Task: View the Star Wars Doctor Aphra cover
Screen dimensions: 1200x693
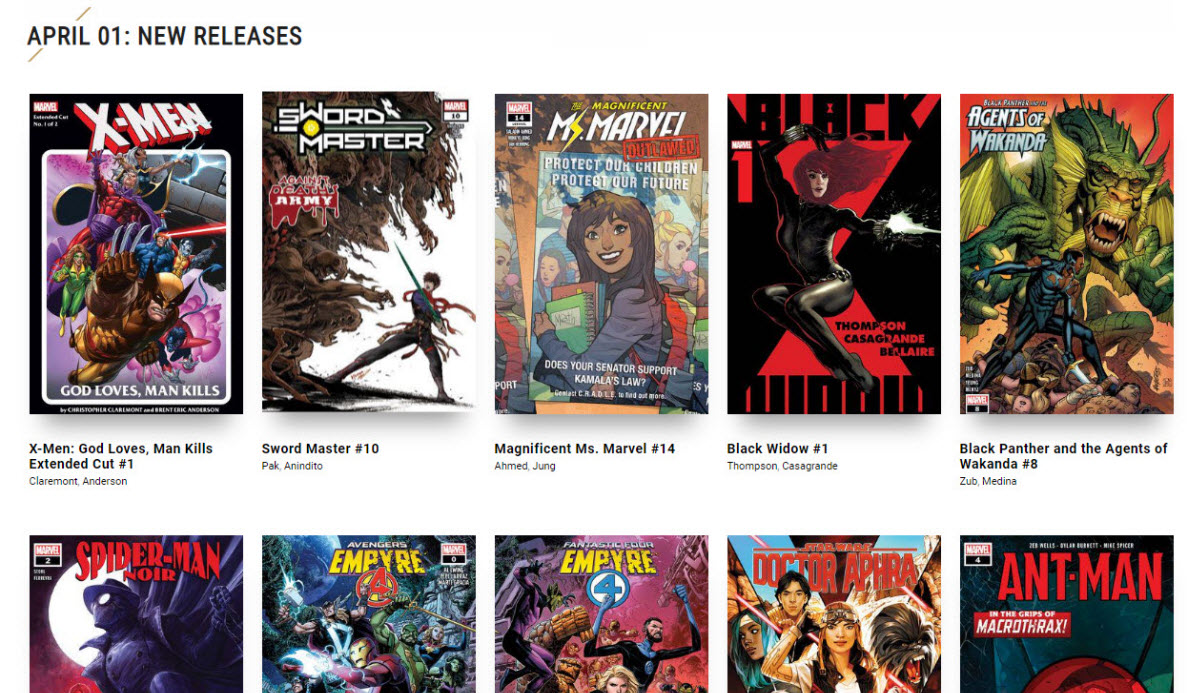Action: [834, 614]
